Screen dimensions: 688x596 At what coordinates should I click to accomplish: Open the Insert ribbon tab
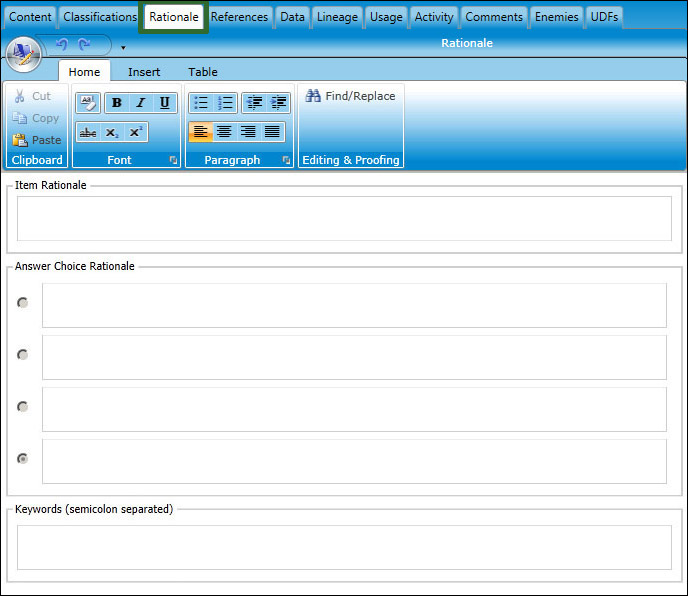coord(144,72)
